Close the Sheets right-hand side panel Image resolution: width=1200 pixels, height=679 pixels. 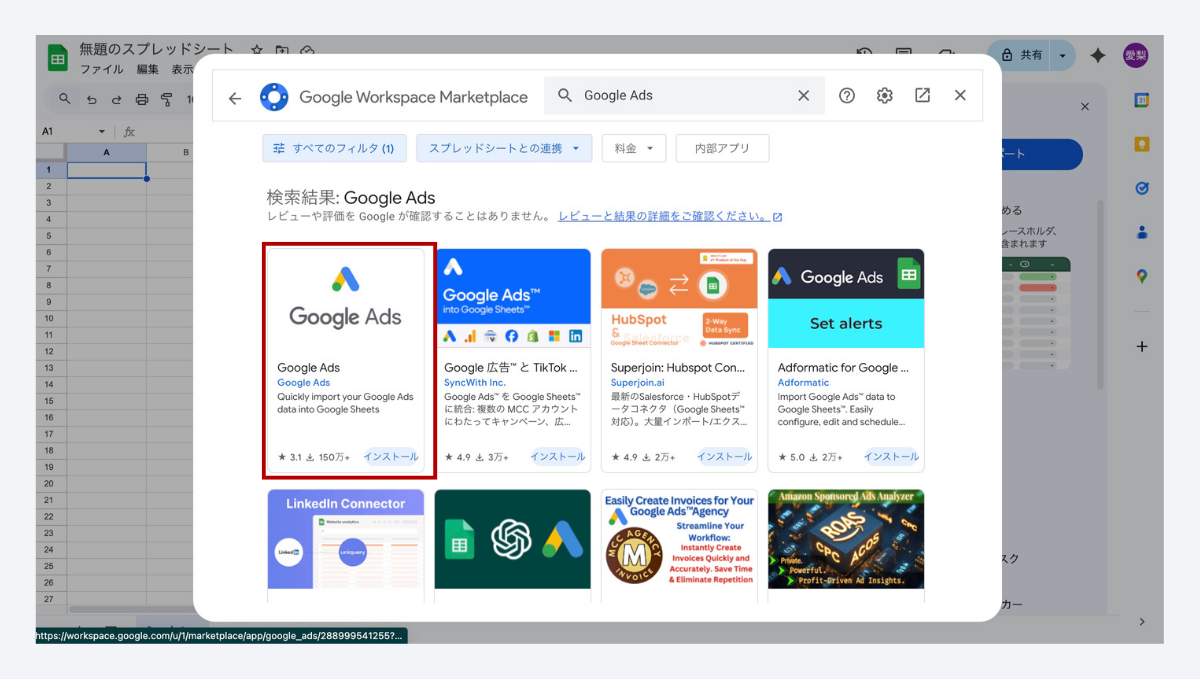click(1085, 106)
